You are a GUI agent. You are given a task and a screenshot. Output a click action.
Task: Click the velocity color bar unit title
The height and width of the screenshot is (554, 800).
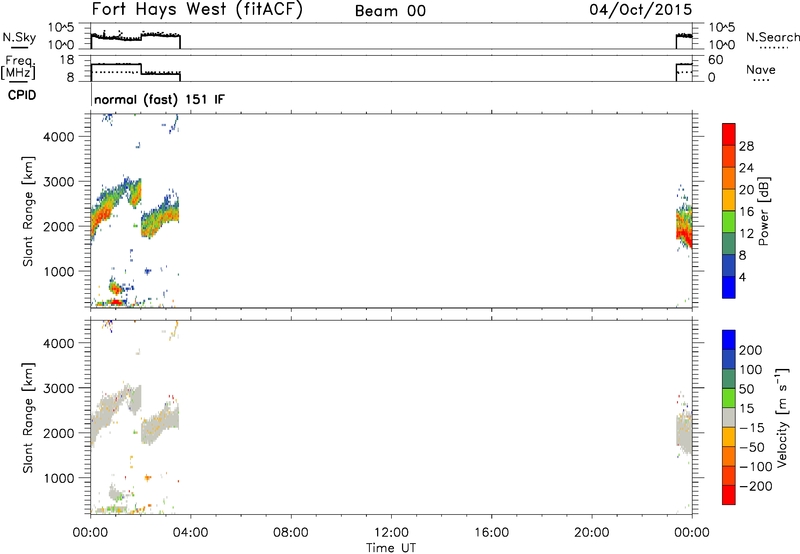(782, 417)
